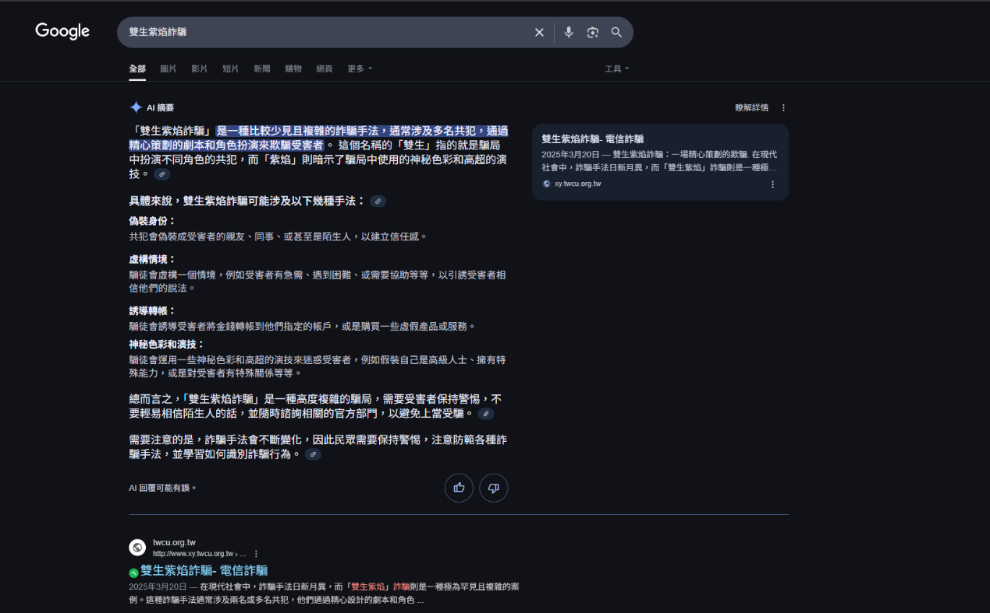Screen dimensions: 990x613
Task: Open the 工具 dropdown
Action: pos(616,68)
